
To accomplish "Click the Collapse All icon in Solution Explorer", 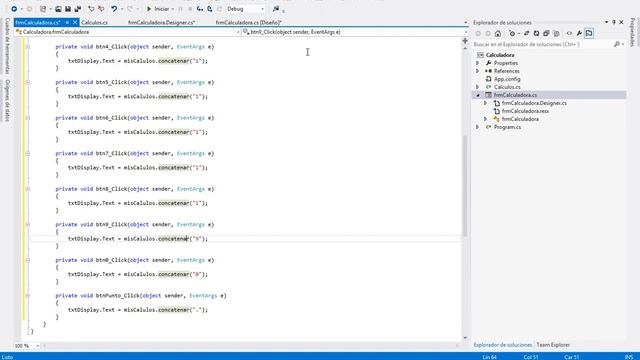I will coord(546,33).
